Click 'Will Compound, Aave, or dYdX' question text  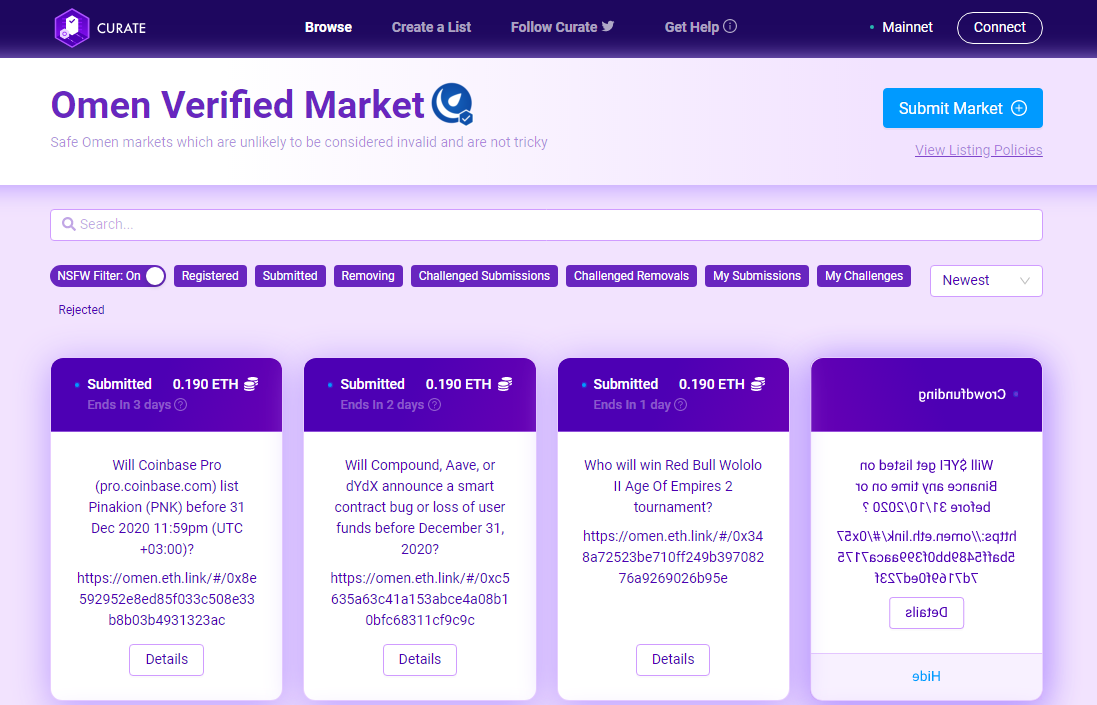click(420, 507)
